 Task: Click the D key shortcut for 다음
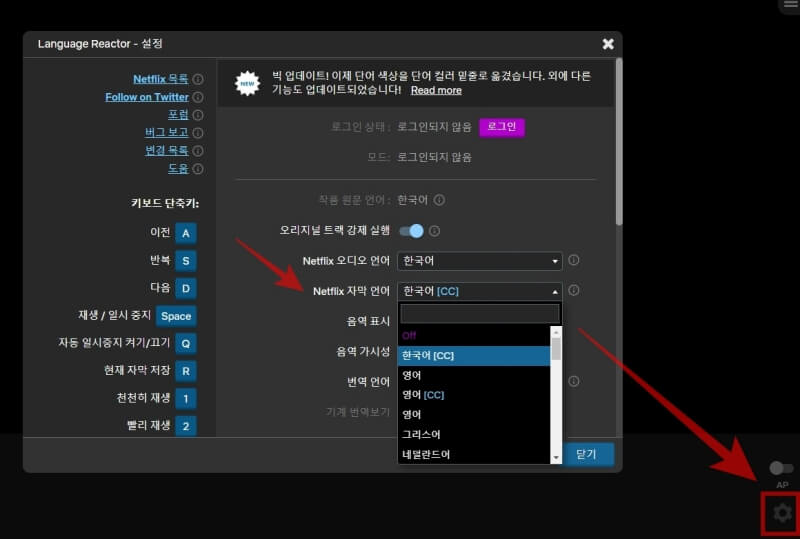(186, 288)
